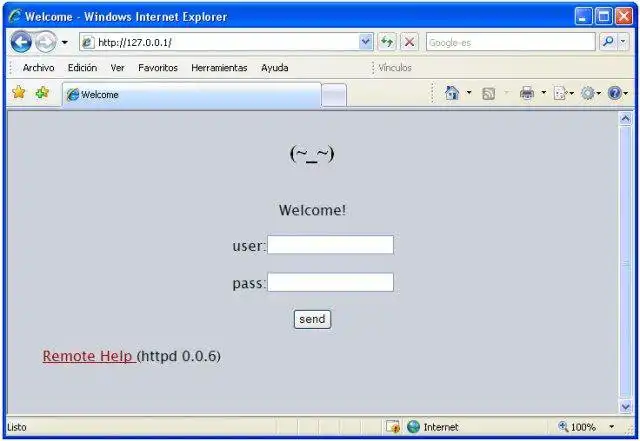Image resolution: width=640 pixels, height=441 pixels.
Task: Click the send button
Action: (312, 319)
